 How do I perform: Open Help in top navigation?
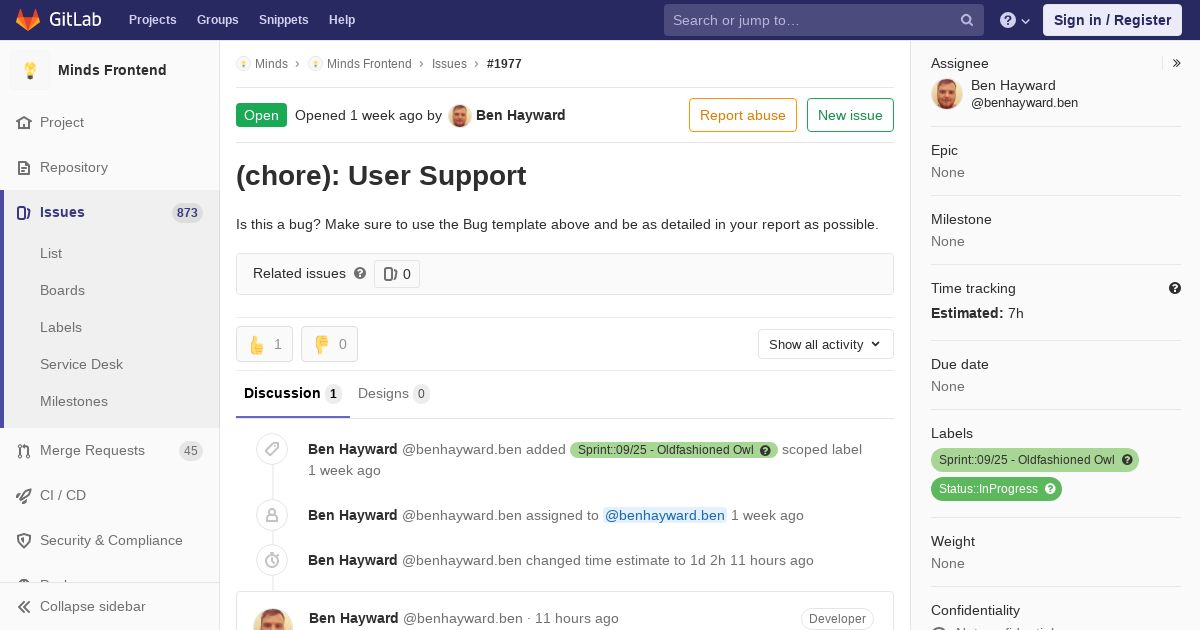click(342, 20)
